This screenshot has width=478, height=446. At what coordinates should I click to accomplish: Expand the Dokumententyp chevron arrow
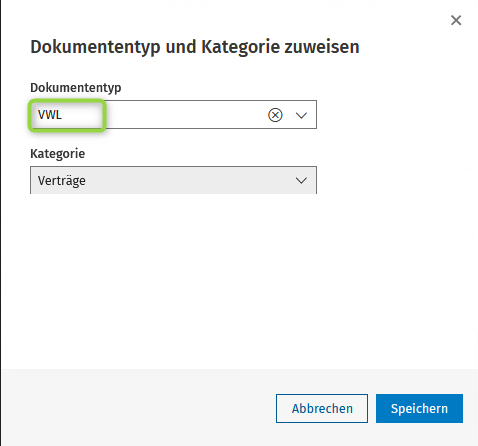(301, 115)
